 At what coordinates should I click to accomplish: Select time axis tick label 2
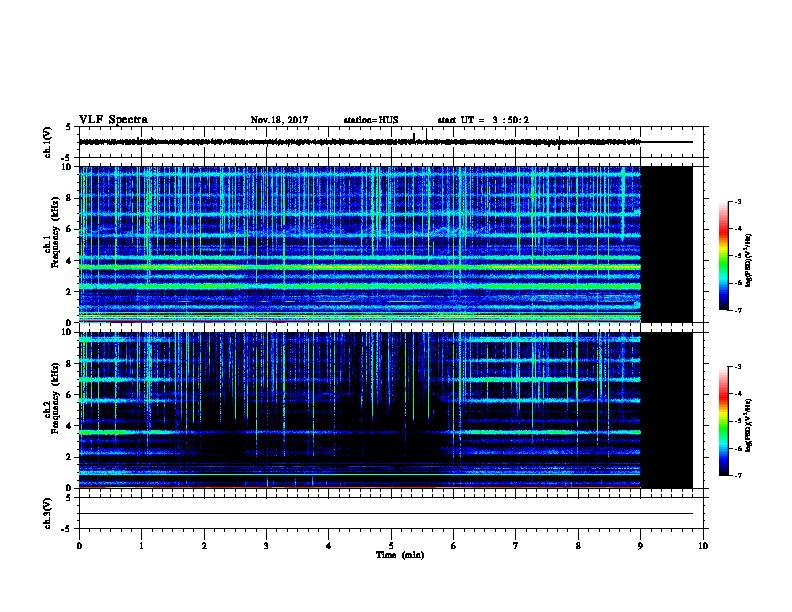point(204,546)
